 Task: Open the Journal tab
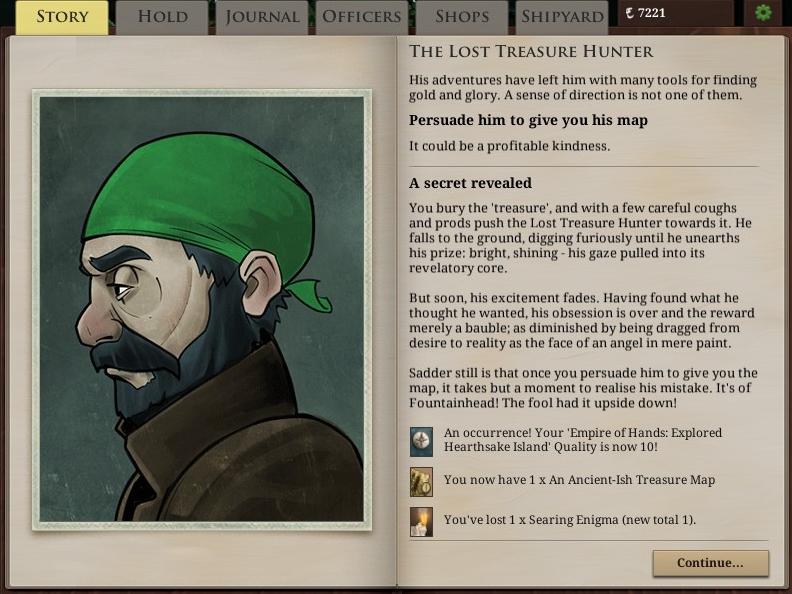point(262,17)
